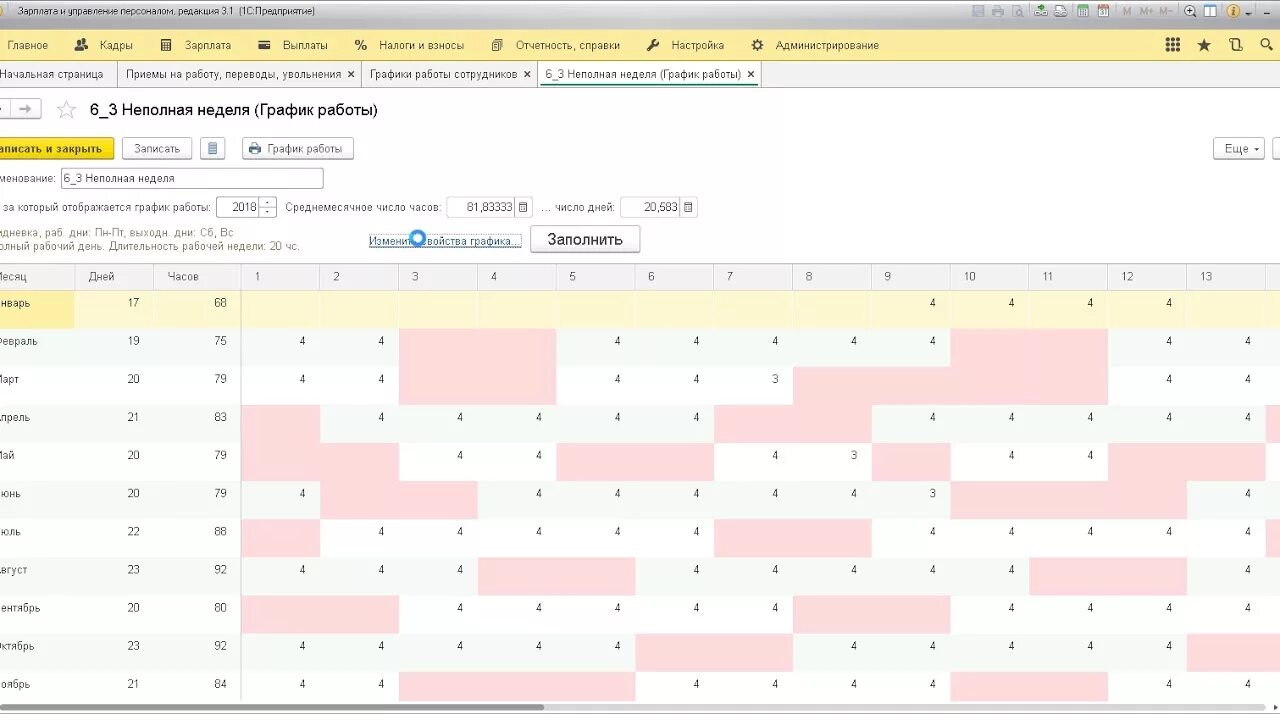Image resolution: width=1280 pixels, height=720 pixels.
Task: Click the M- memory subtract button
Action: [1166, 11]
